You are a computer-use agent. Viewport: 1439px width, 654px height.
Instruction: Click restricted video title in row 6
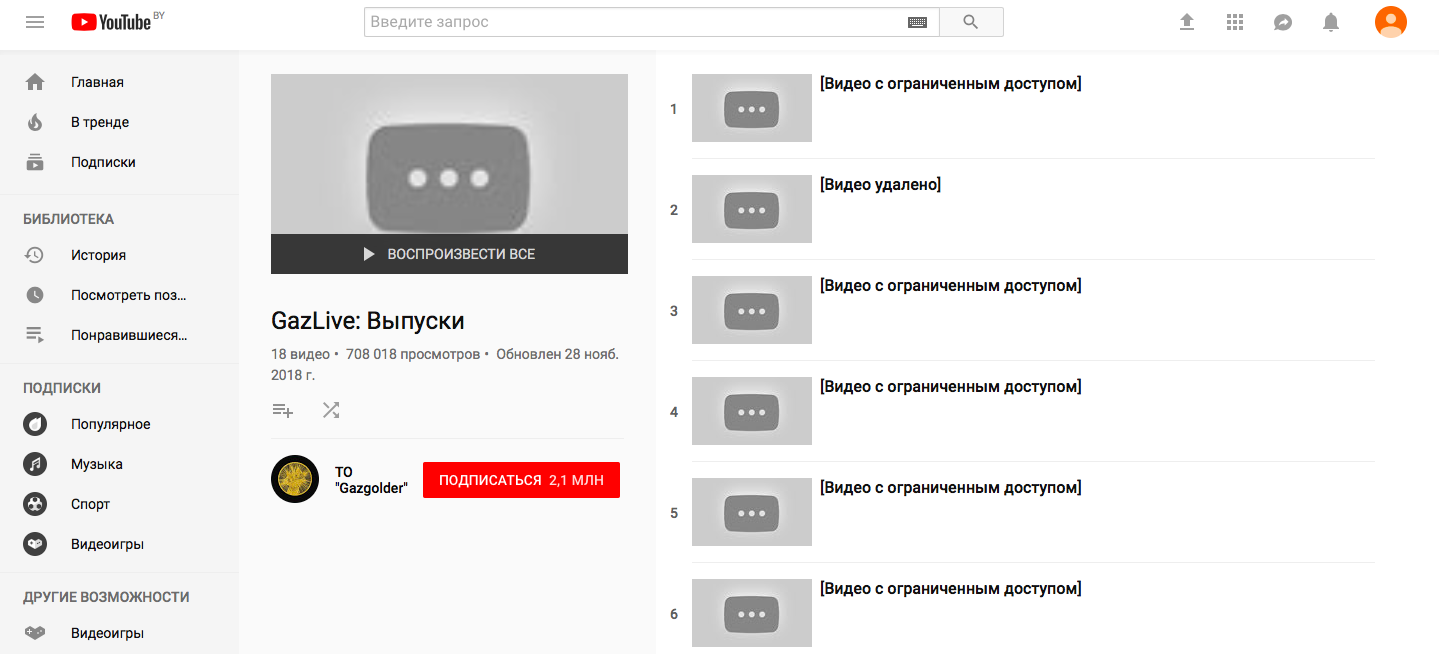click(x=951, y=589)
